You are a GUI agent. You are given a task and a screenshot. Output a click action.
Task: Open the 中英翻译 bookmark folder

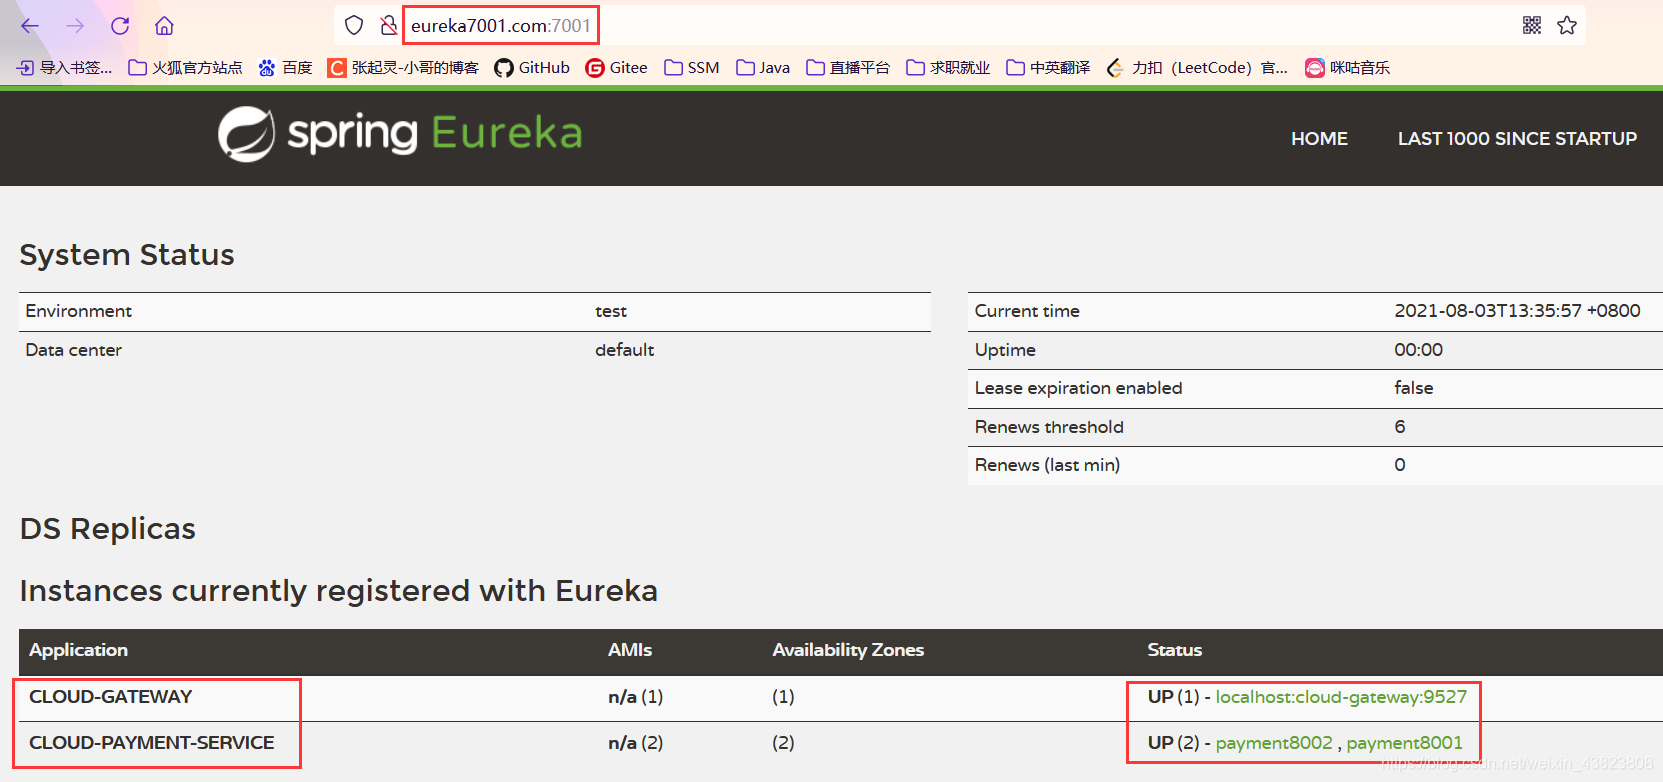click(x=1048, y=68)
